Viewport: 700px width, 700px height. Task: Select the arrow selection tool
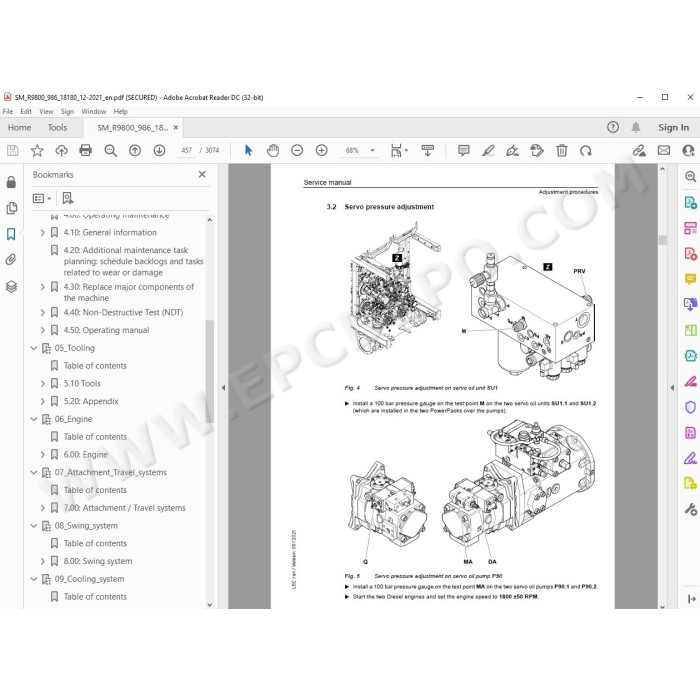coord(249,150)
